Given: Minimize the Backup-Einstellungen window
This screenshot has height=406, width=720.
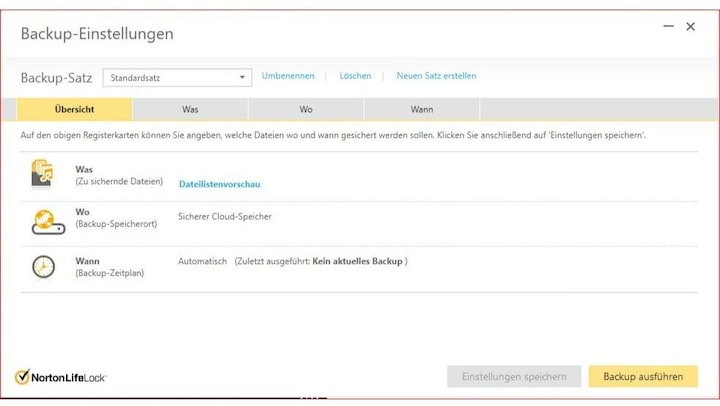Looking at the screenshot, I should [669, 27].
